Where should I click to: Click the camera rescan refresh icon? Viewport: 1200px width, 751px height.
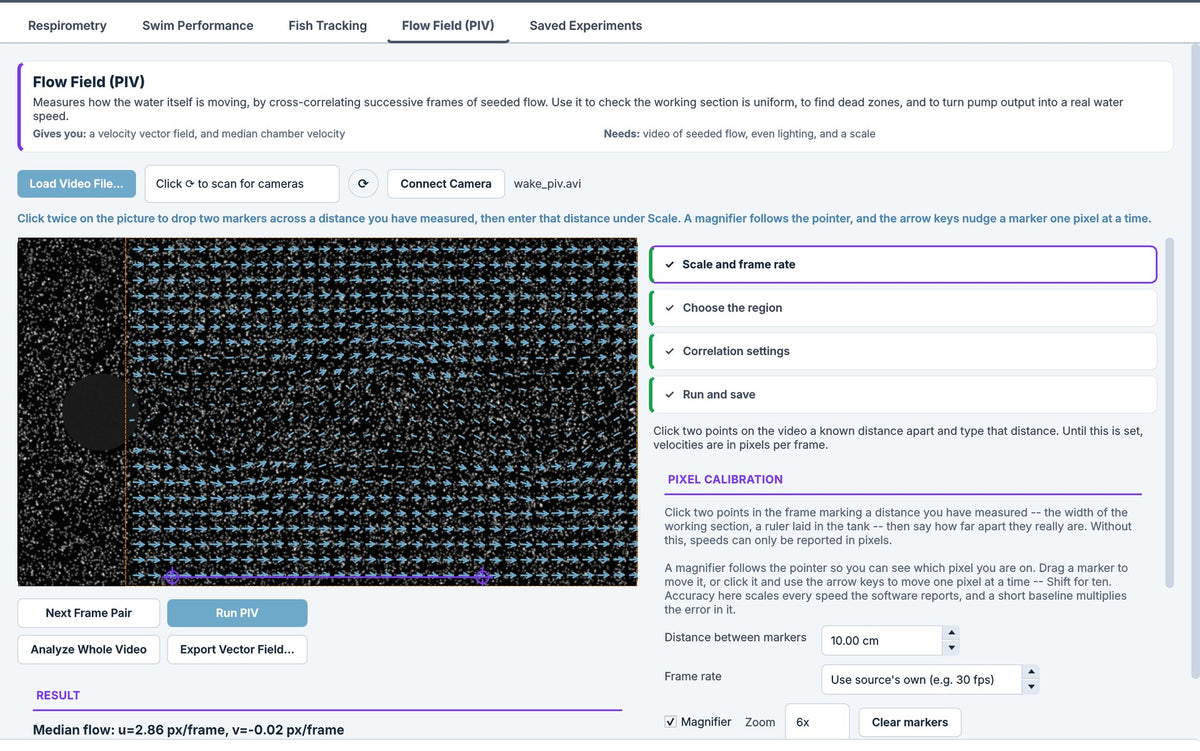coord(363,183)
